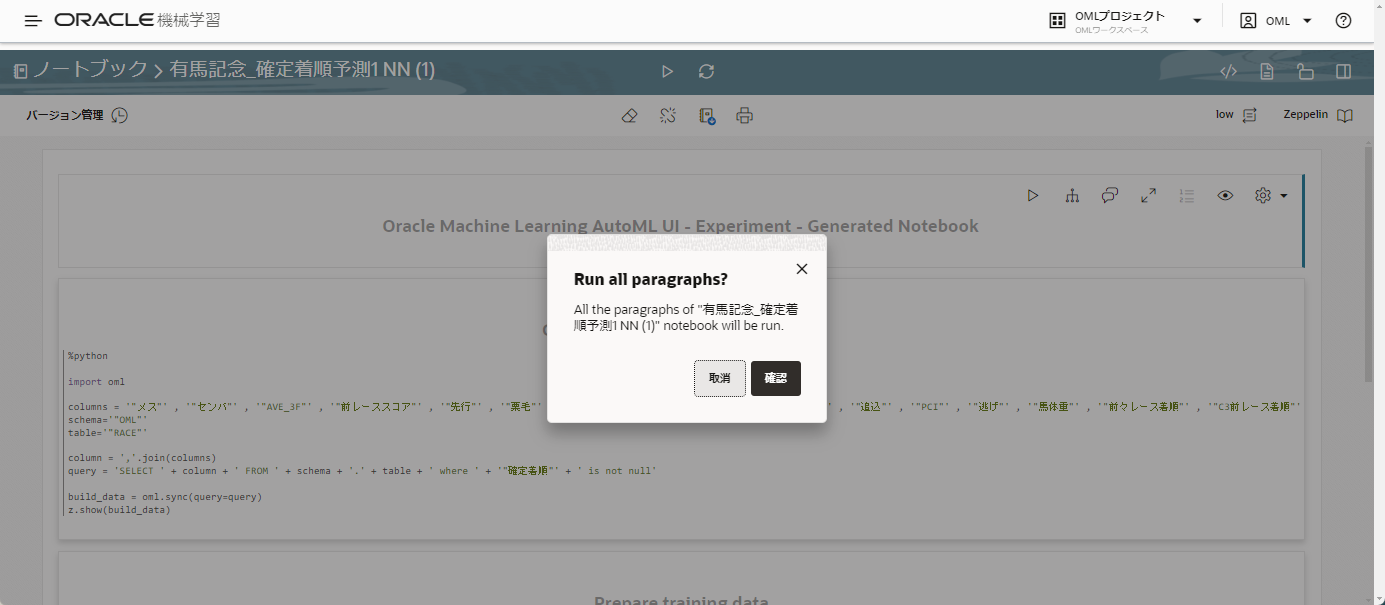This screenshot has height=605, width=1385.
Task: Toggle the side panel layout icon
Action: pos(1344,71)
